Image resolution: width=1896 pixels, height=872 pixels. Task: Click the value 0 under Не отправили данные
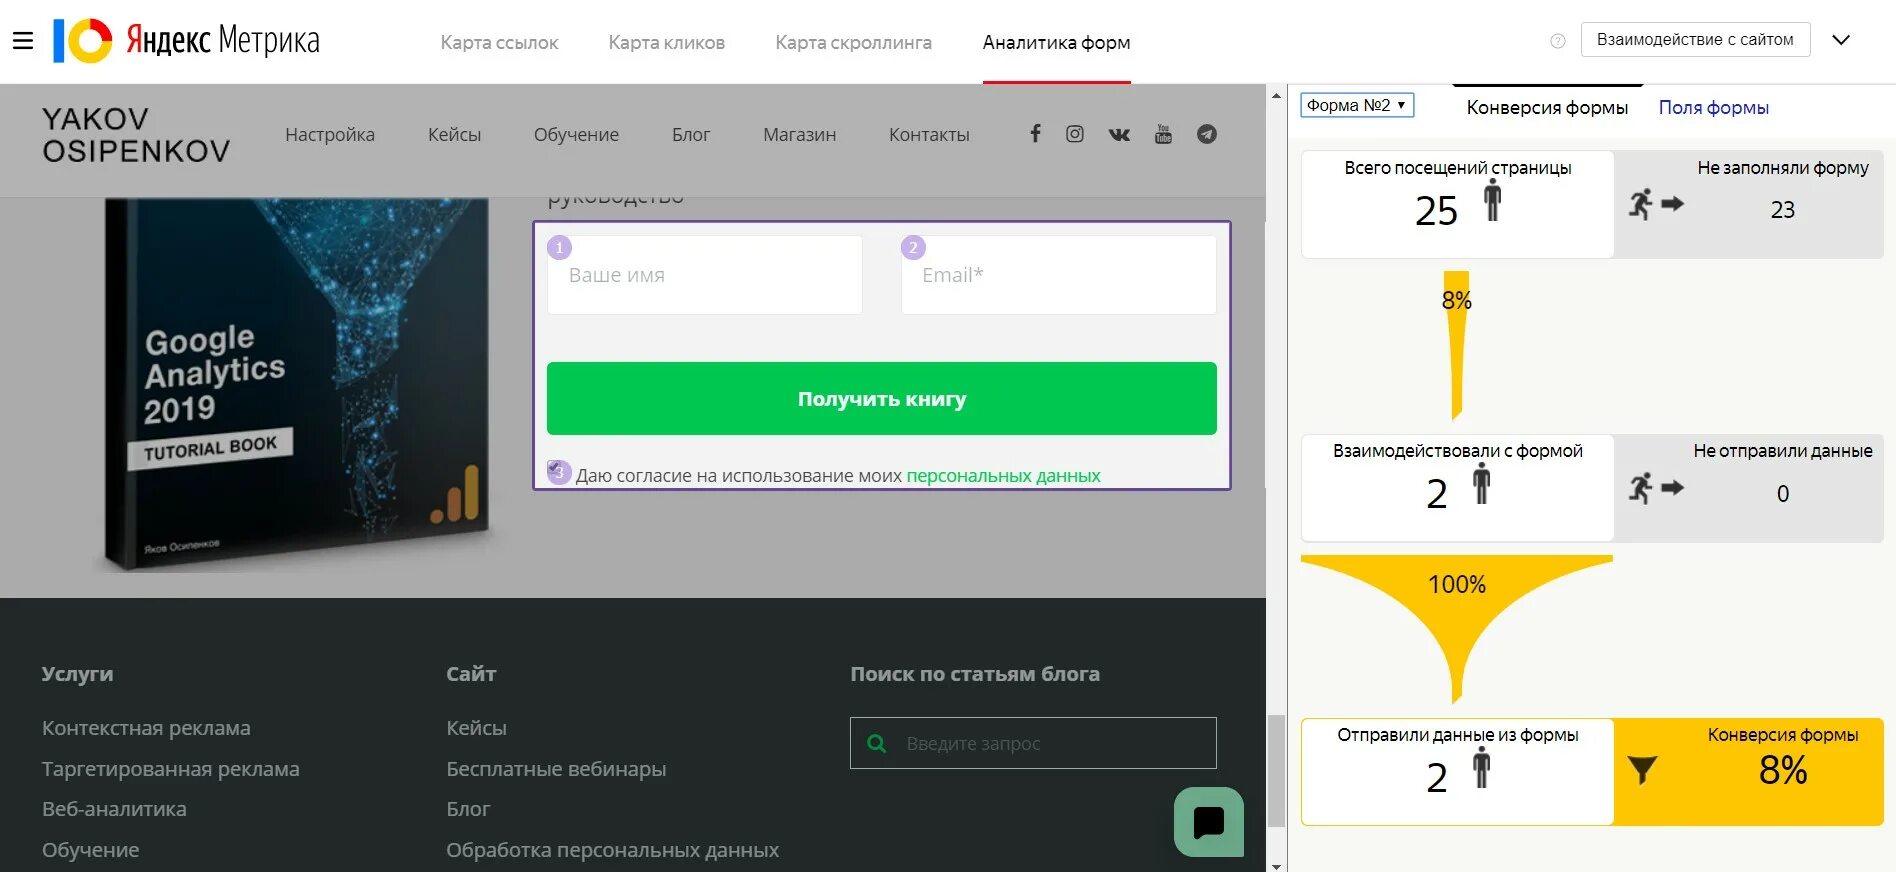pyautogui.click(x=1782, y=493)
